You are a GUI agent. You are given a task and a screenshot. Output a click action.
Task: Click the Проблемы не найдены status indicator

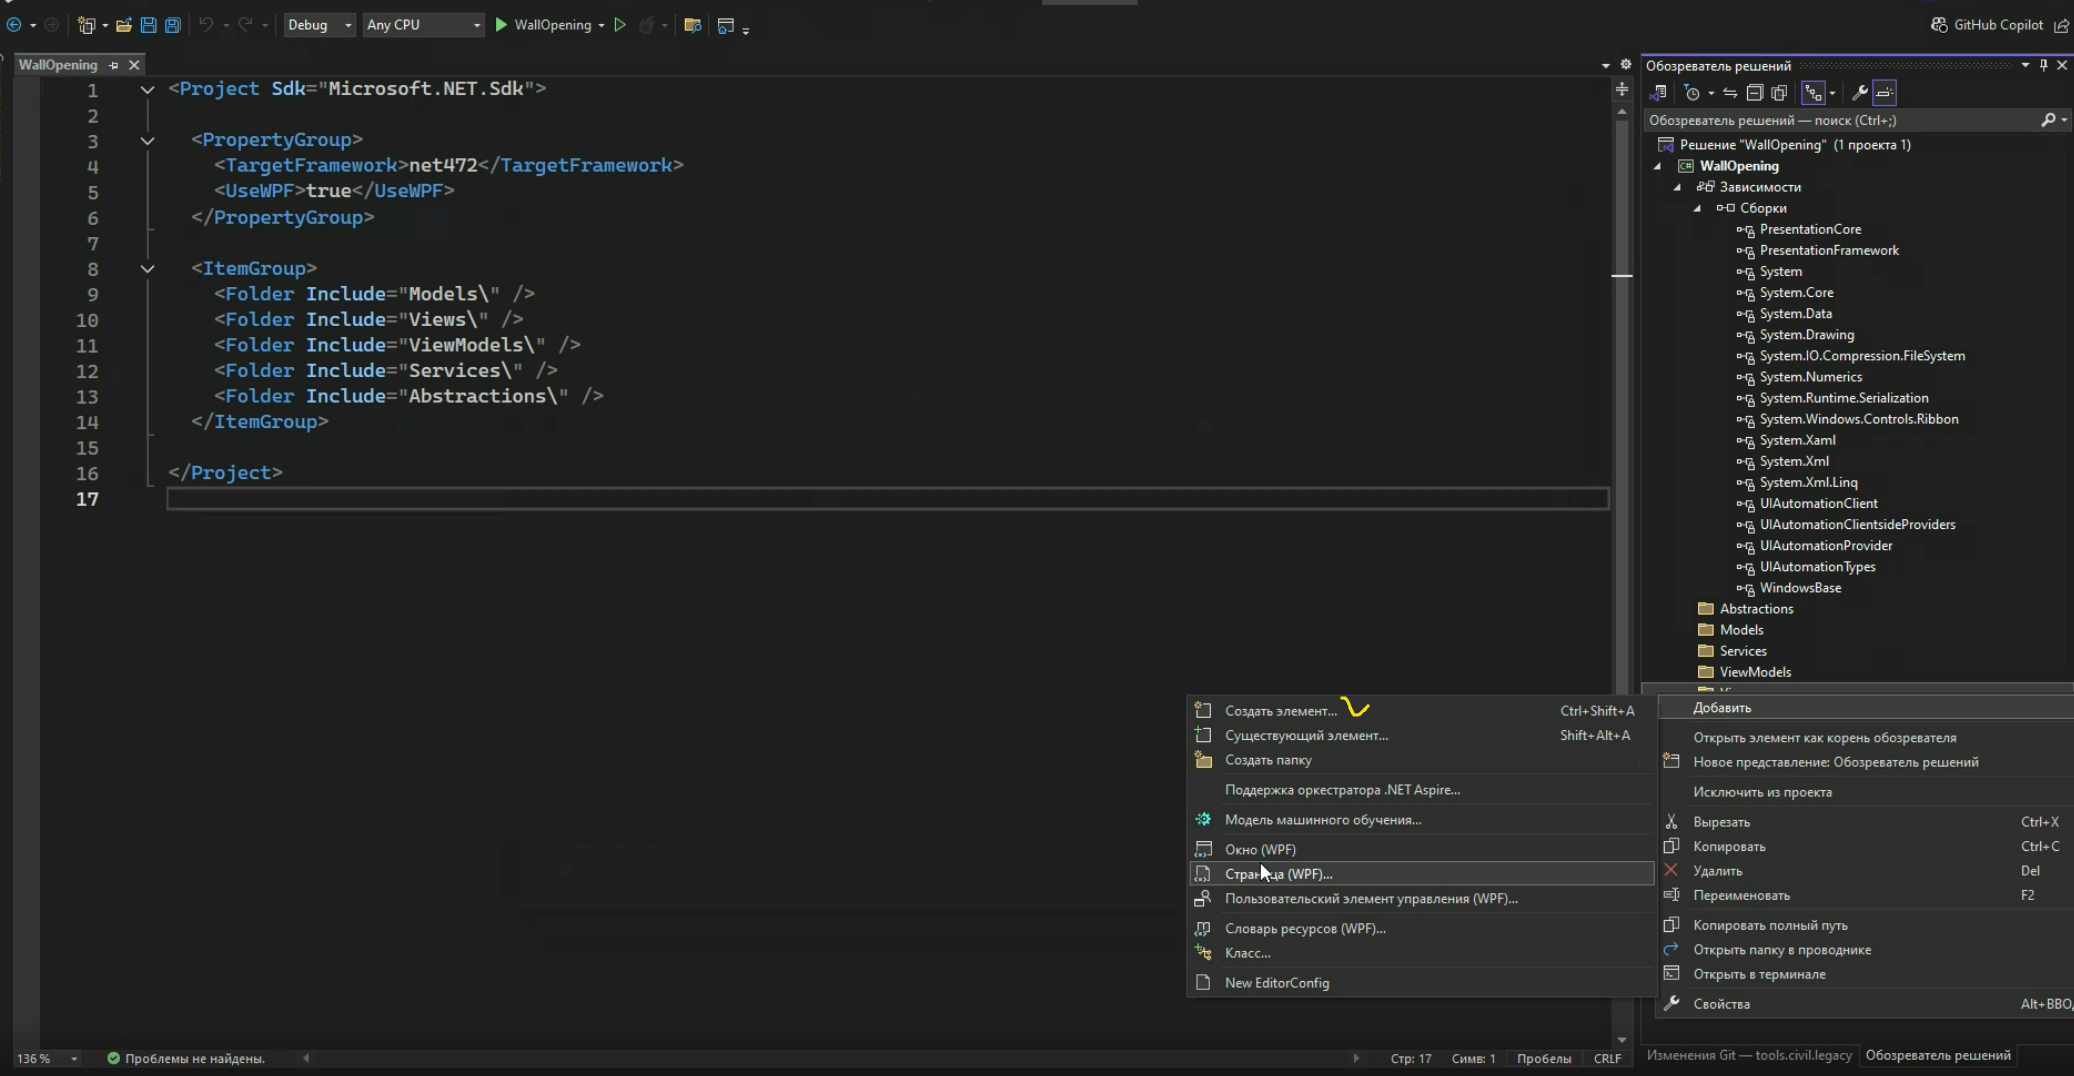tap(186, 1058)
